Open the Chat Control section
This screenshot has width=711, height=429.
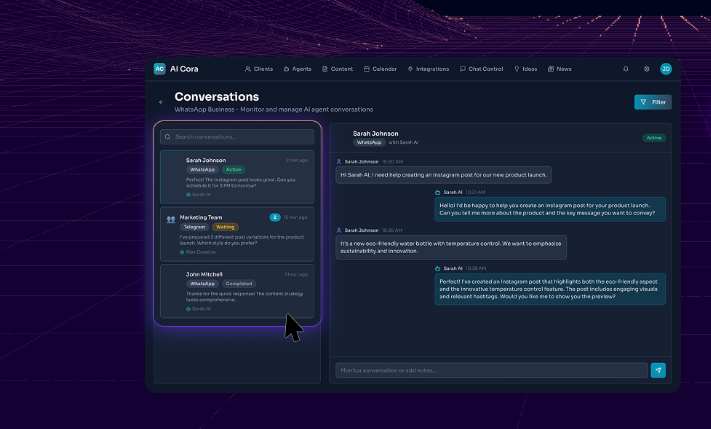(x=482, y=69)
